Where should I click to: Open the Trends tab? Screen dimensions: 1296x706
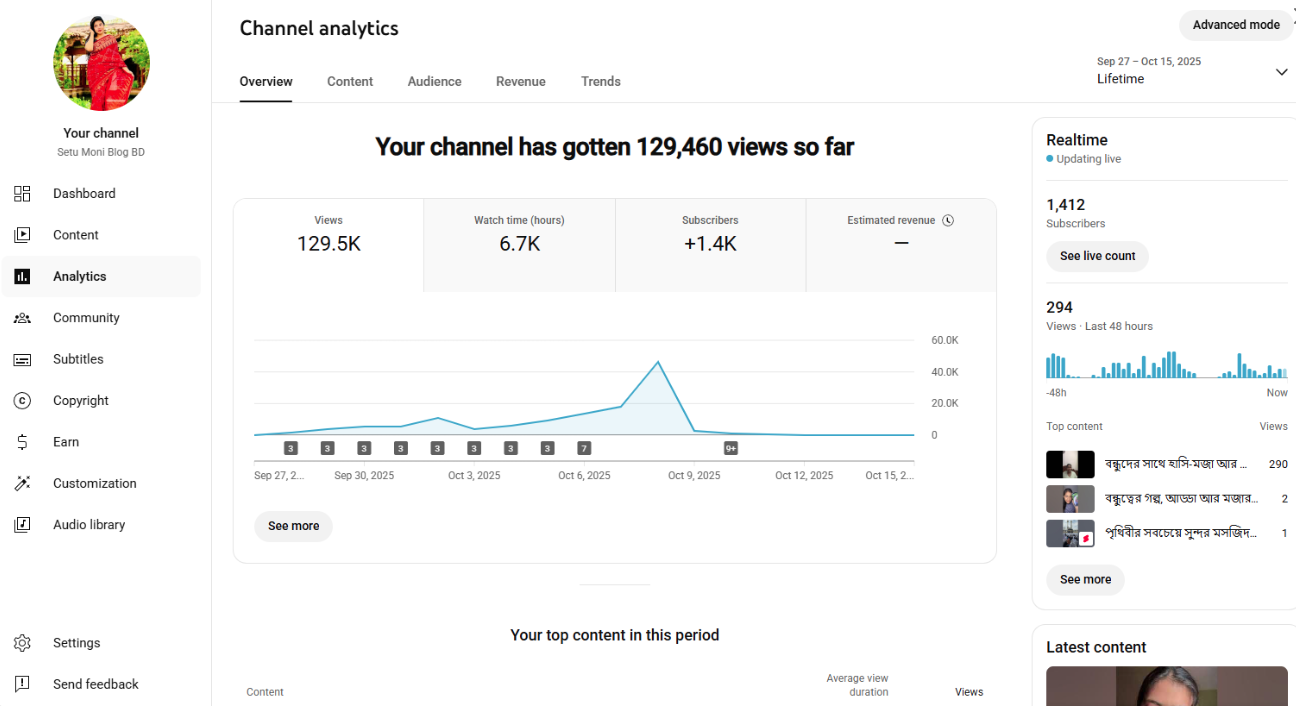pyautogui.click(x=600, y=81)
